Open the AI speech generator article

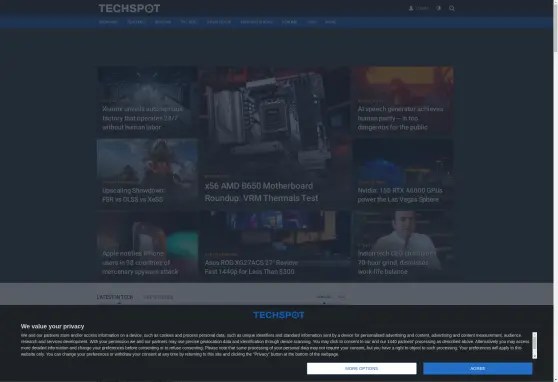[x=400, y=118]
